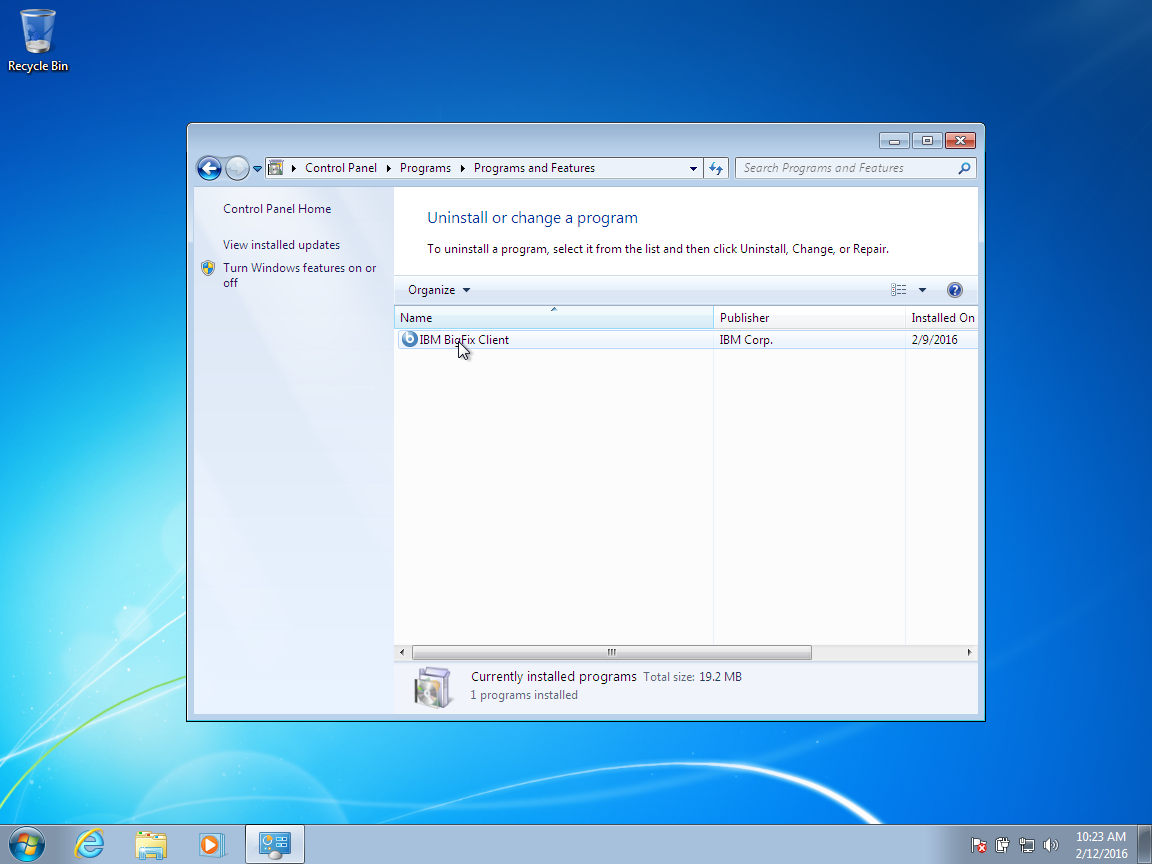
Task: Click the search magnifier icon
Action: click(964, 168)
